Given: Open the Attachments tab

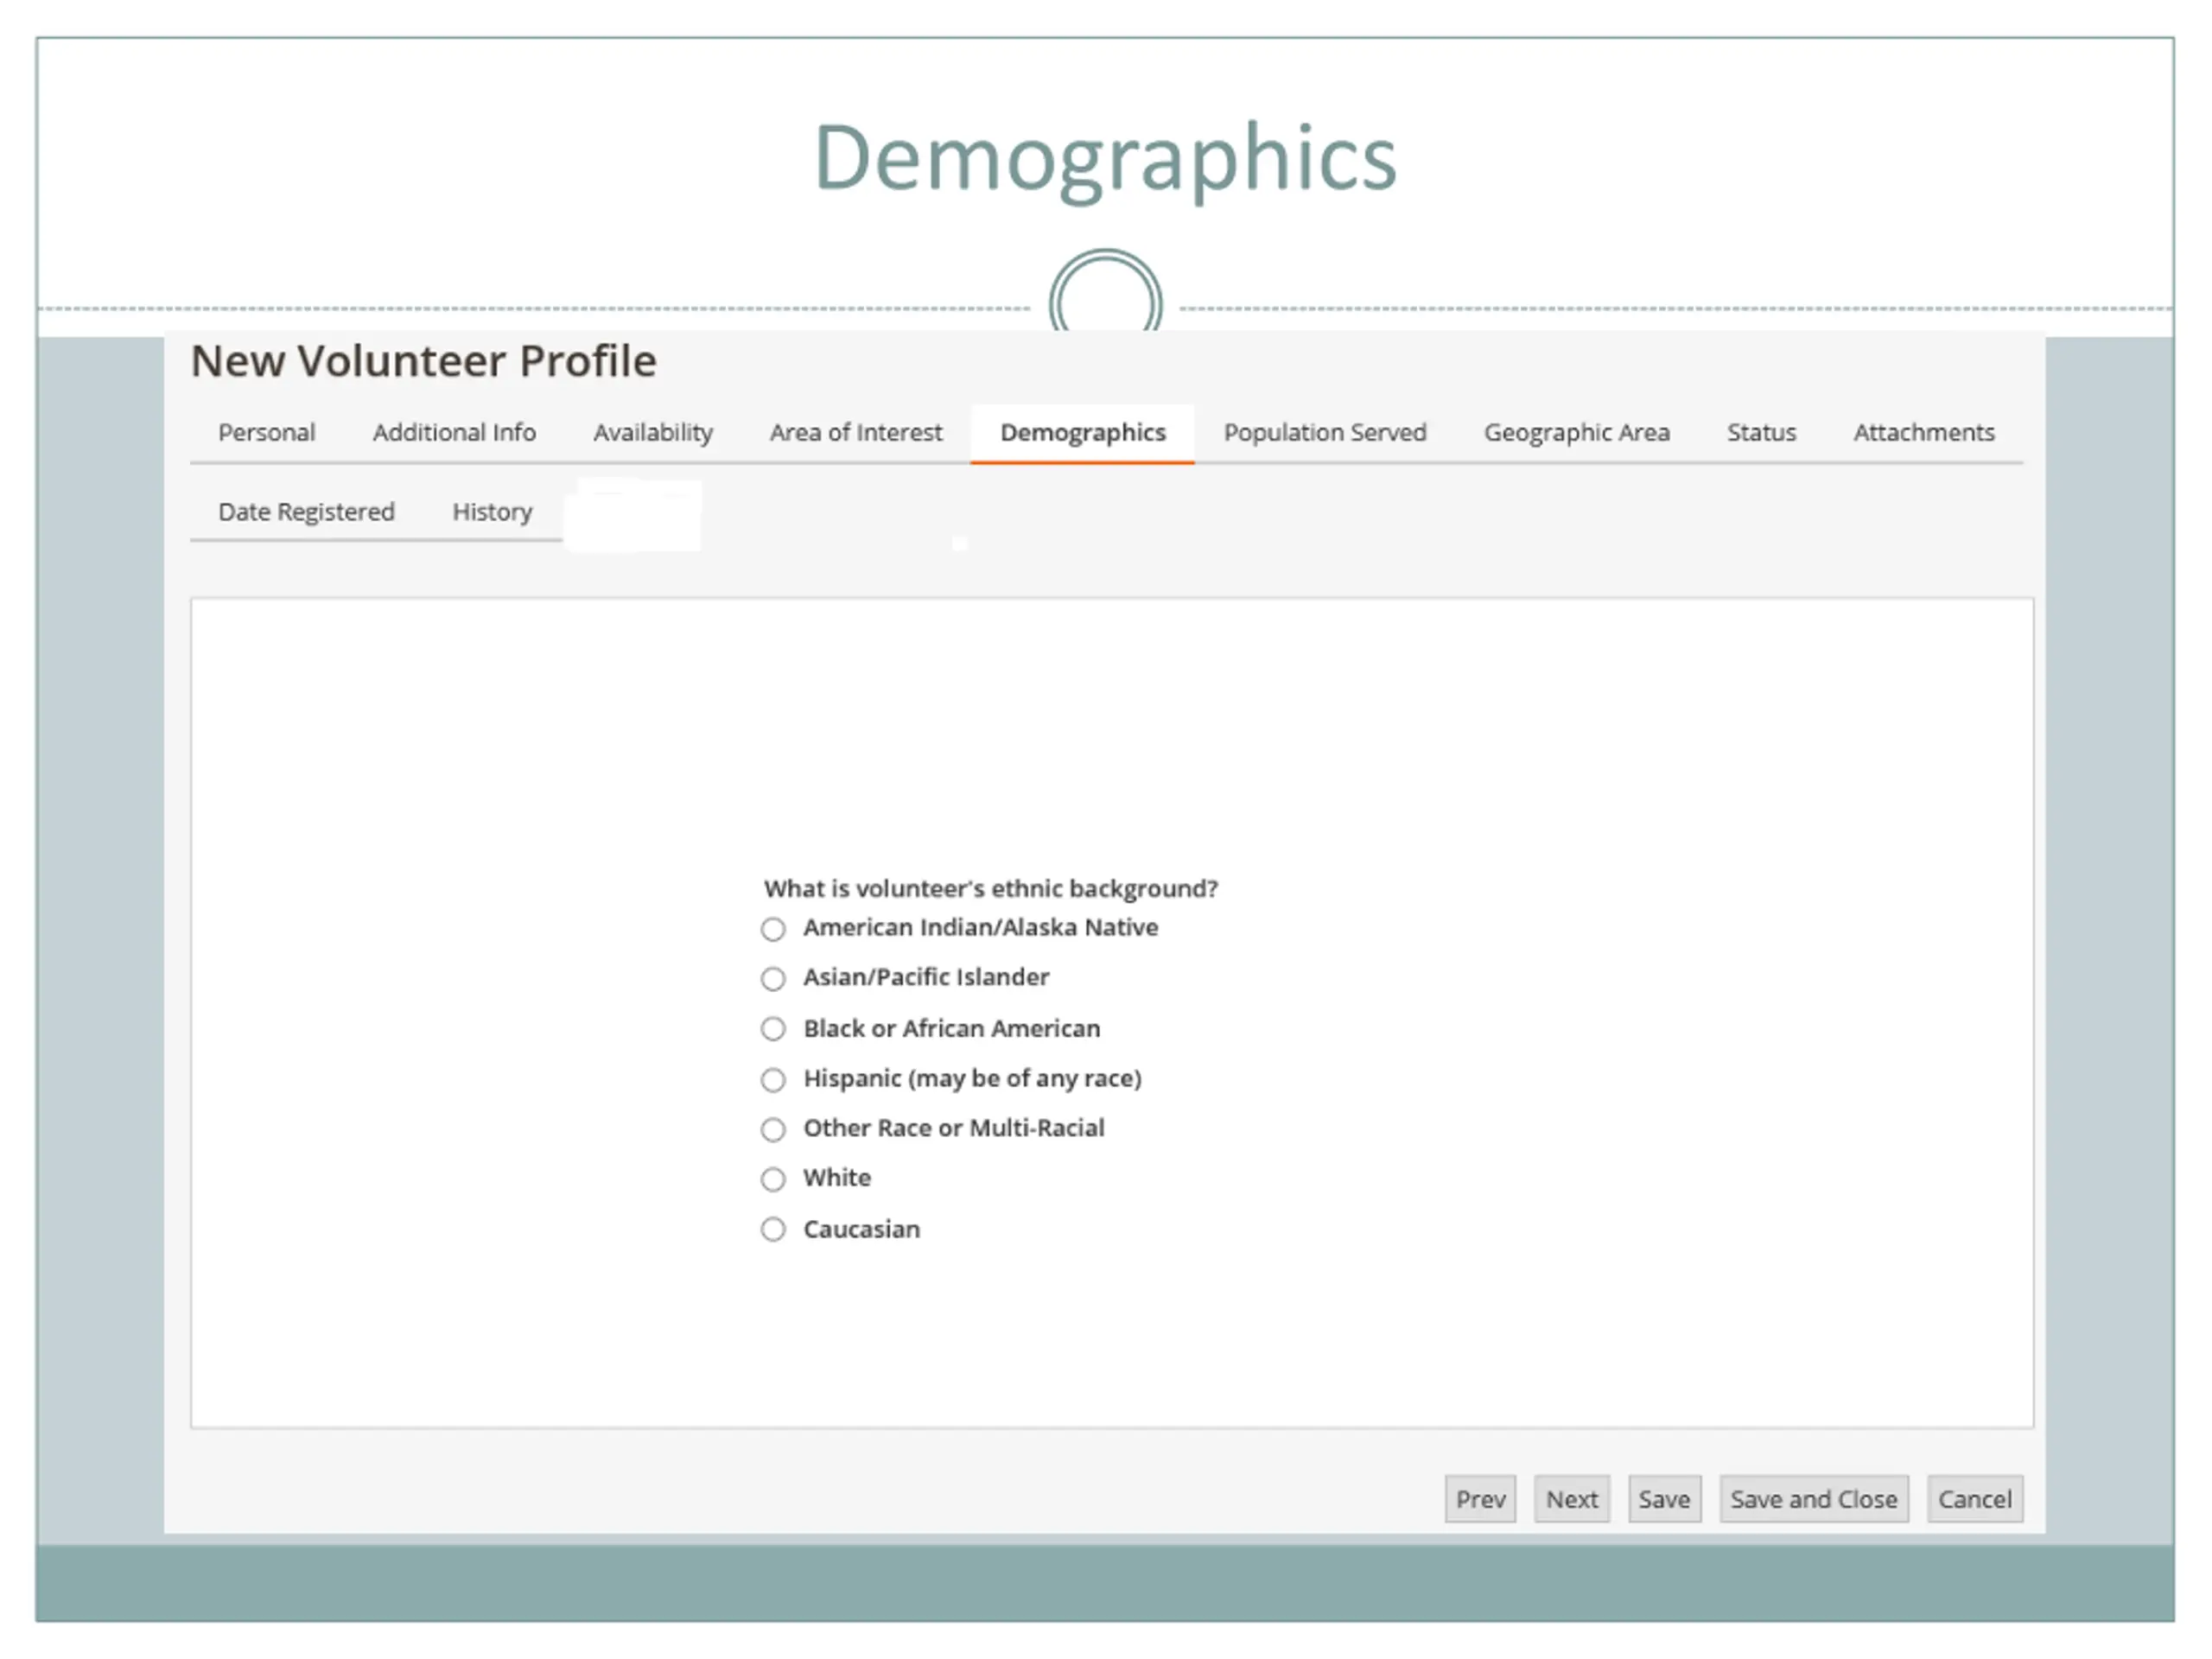Looking at the screenshot, I should (x=1924, y=433).
